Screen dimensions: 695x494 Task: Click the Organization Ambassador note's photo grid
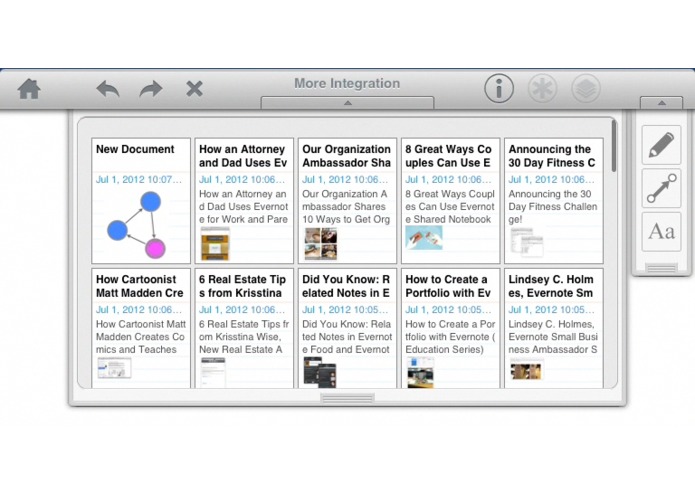click(320, 244)
